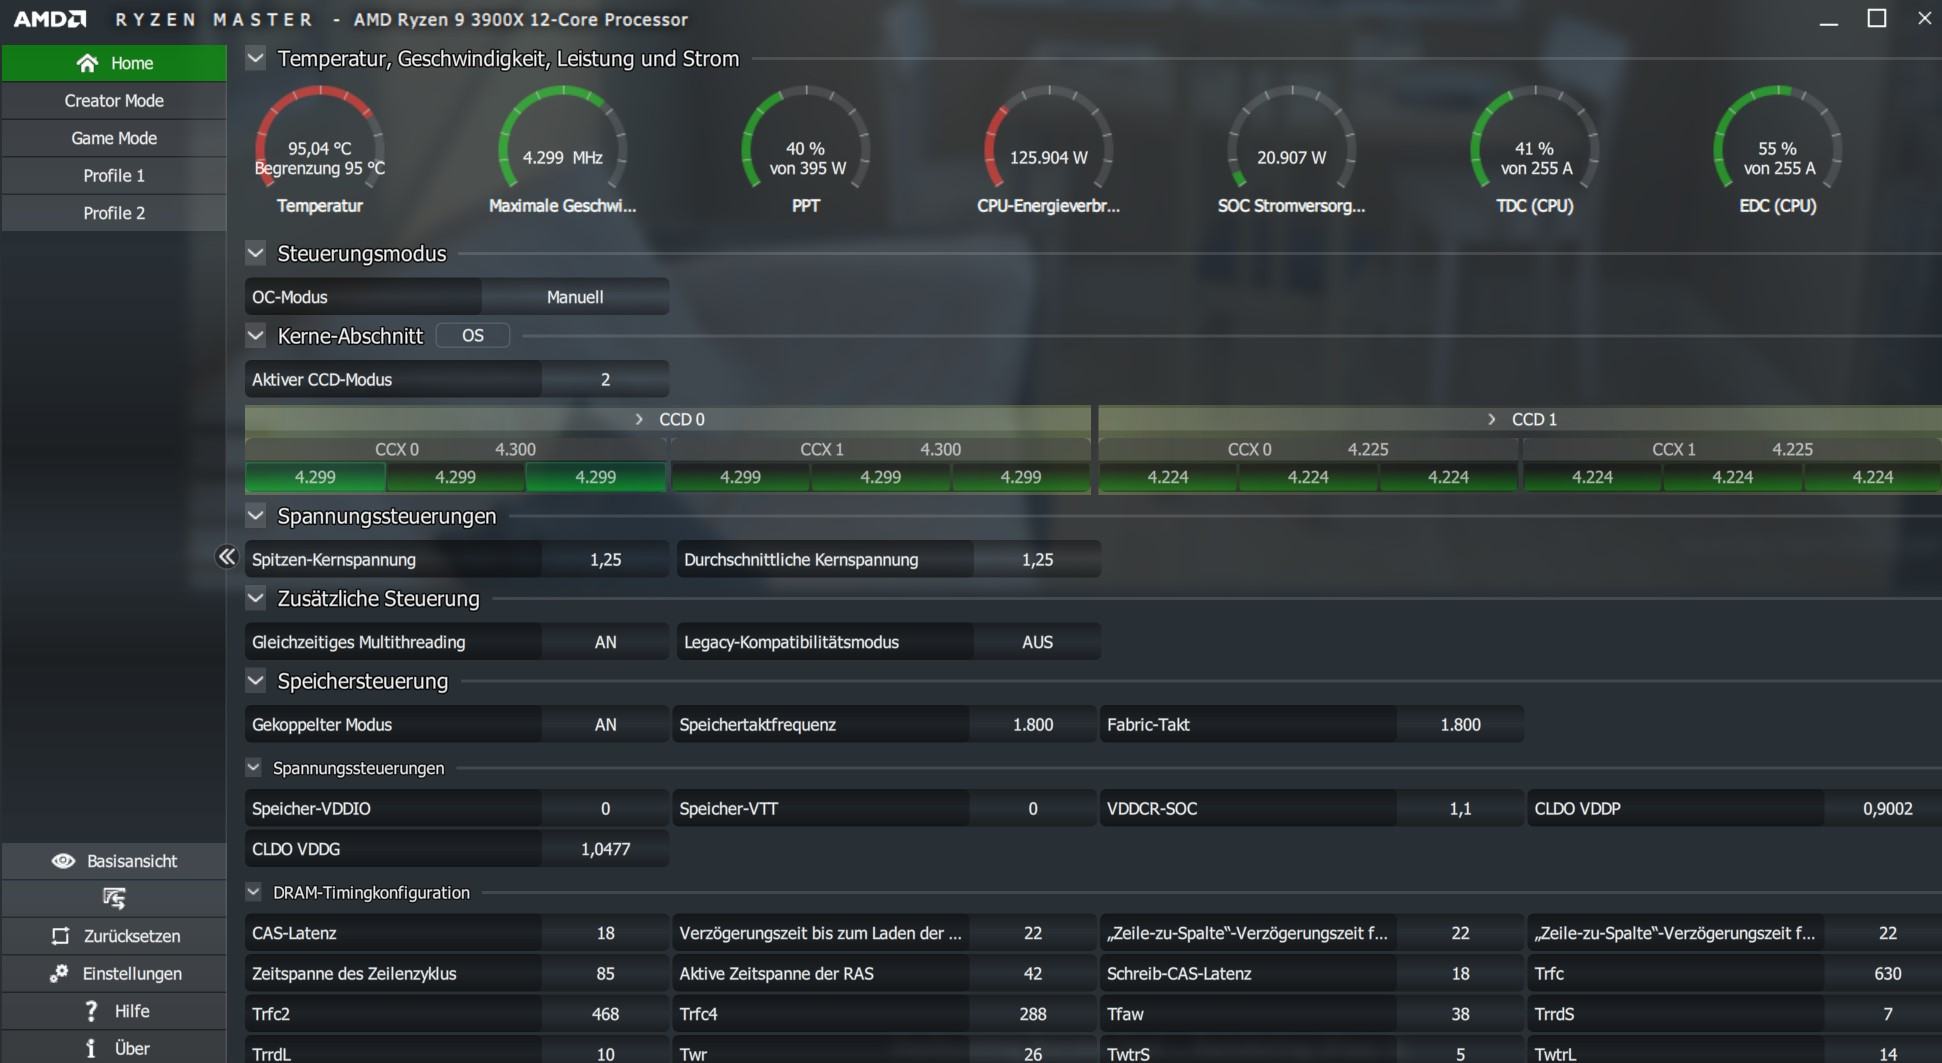This screenshot has width=1942, height=1063.
Task: Collapse the memory Spannungssteuerungen subsection
Action: pyautogui.click(x=253, y=768)
